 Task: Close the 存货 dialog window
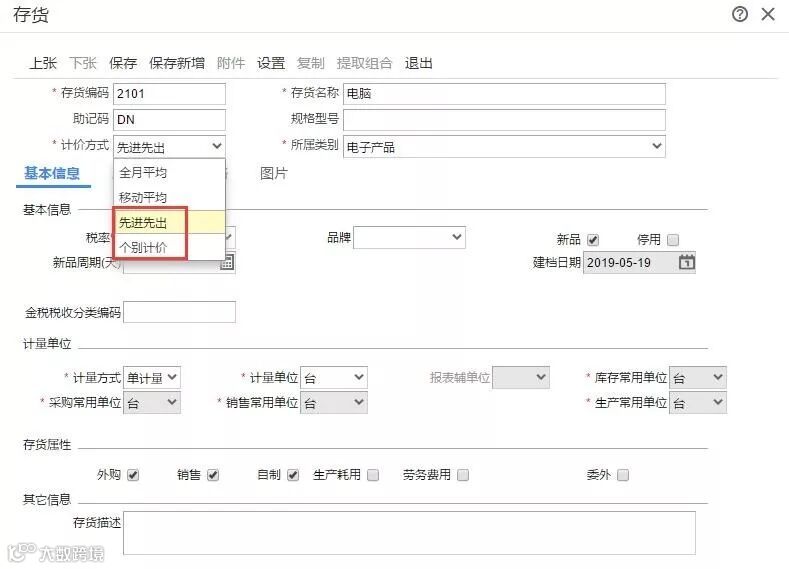(768, 14)
